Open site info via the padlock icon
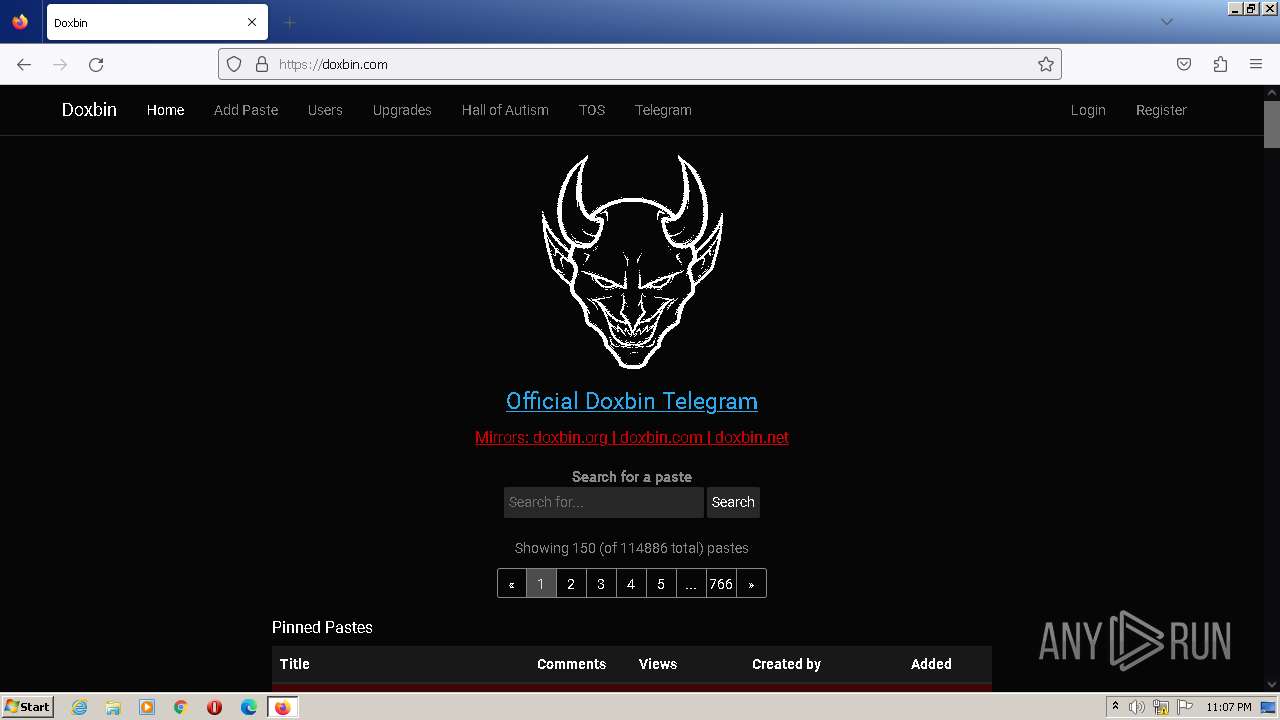This screenshot has height=720, width=1280. [x=262, y=64]
